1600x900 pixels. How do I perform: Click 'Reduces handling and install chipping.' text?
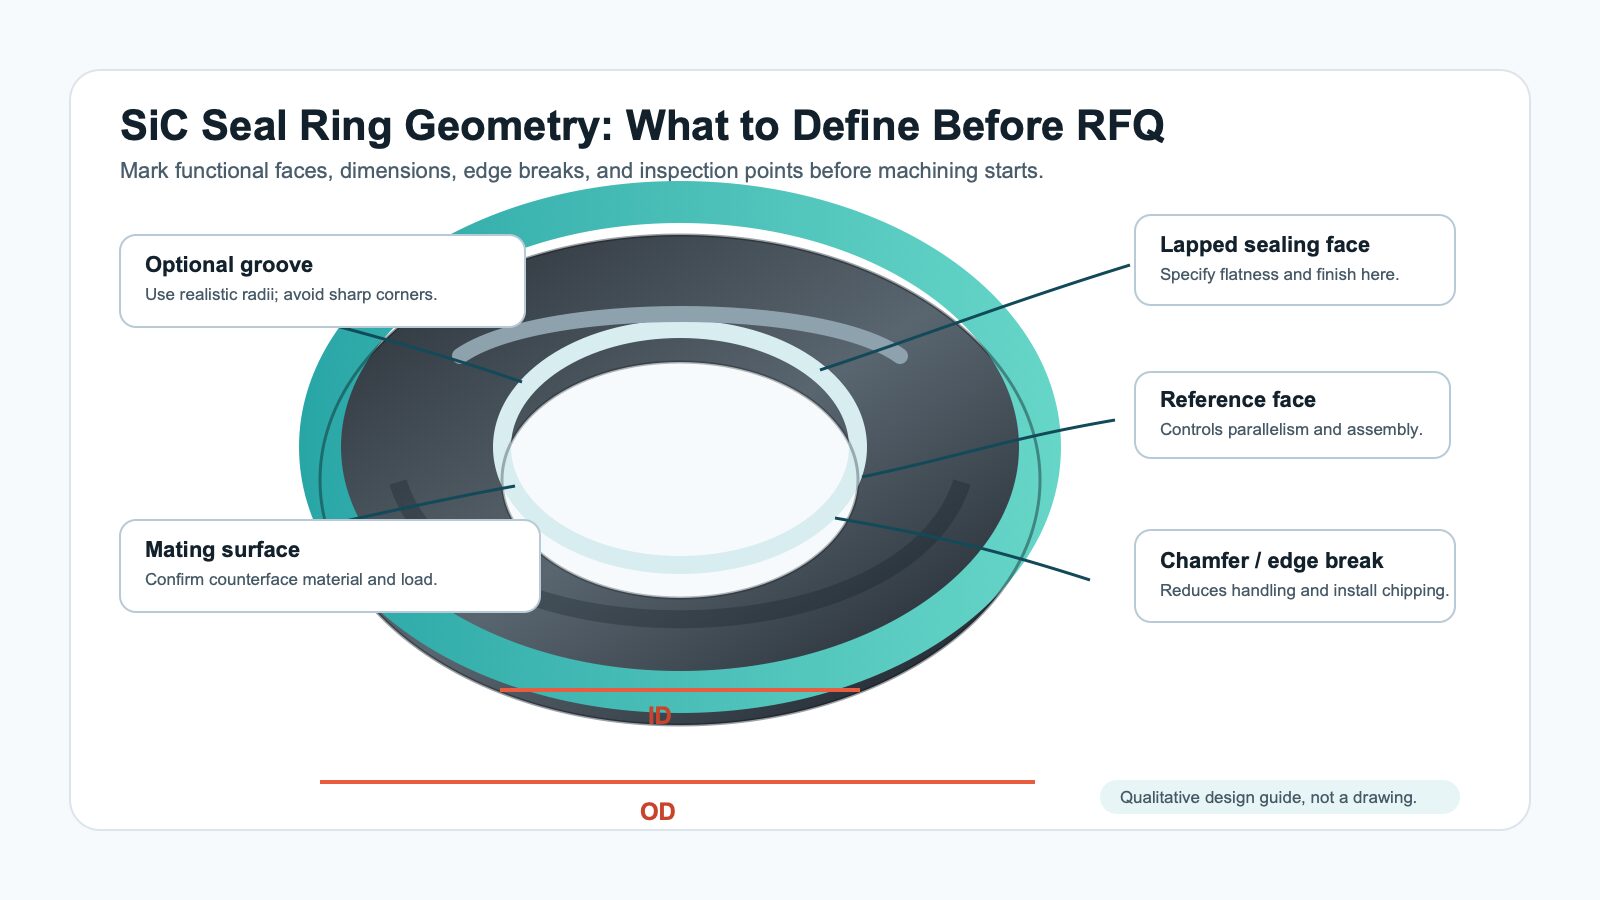click(1304, 590)
